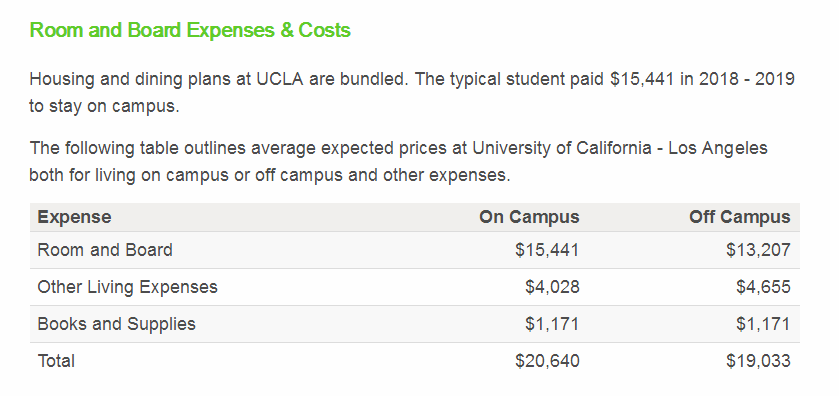Screen dimensions: 839x396
Task: Select the $13,207 off campus value
Action: point(758,250)
